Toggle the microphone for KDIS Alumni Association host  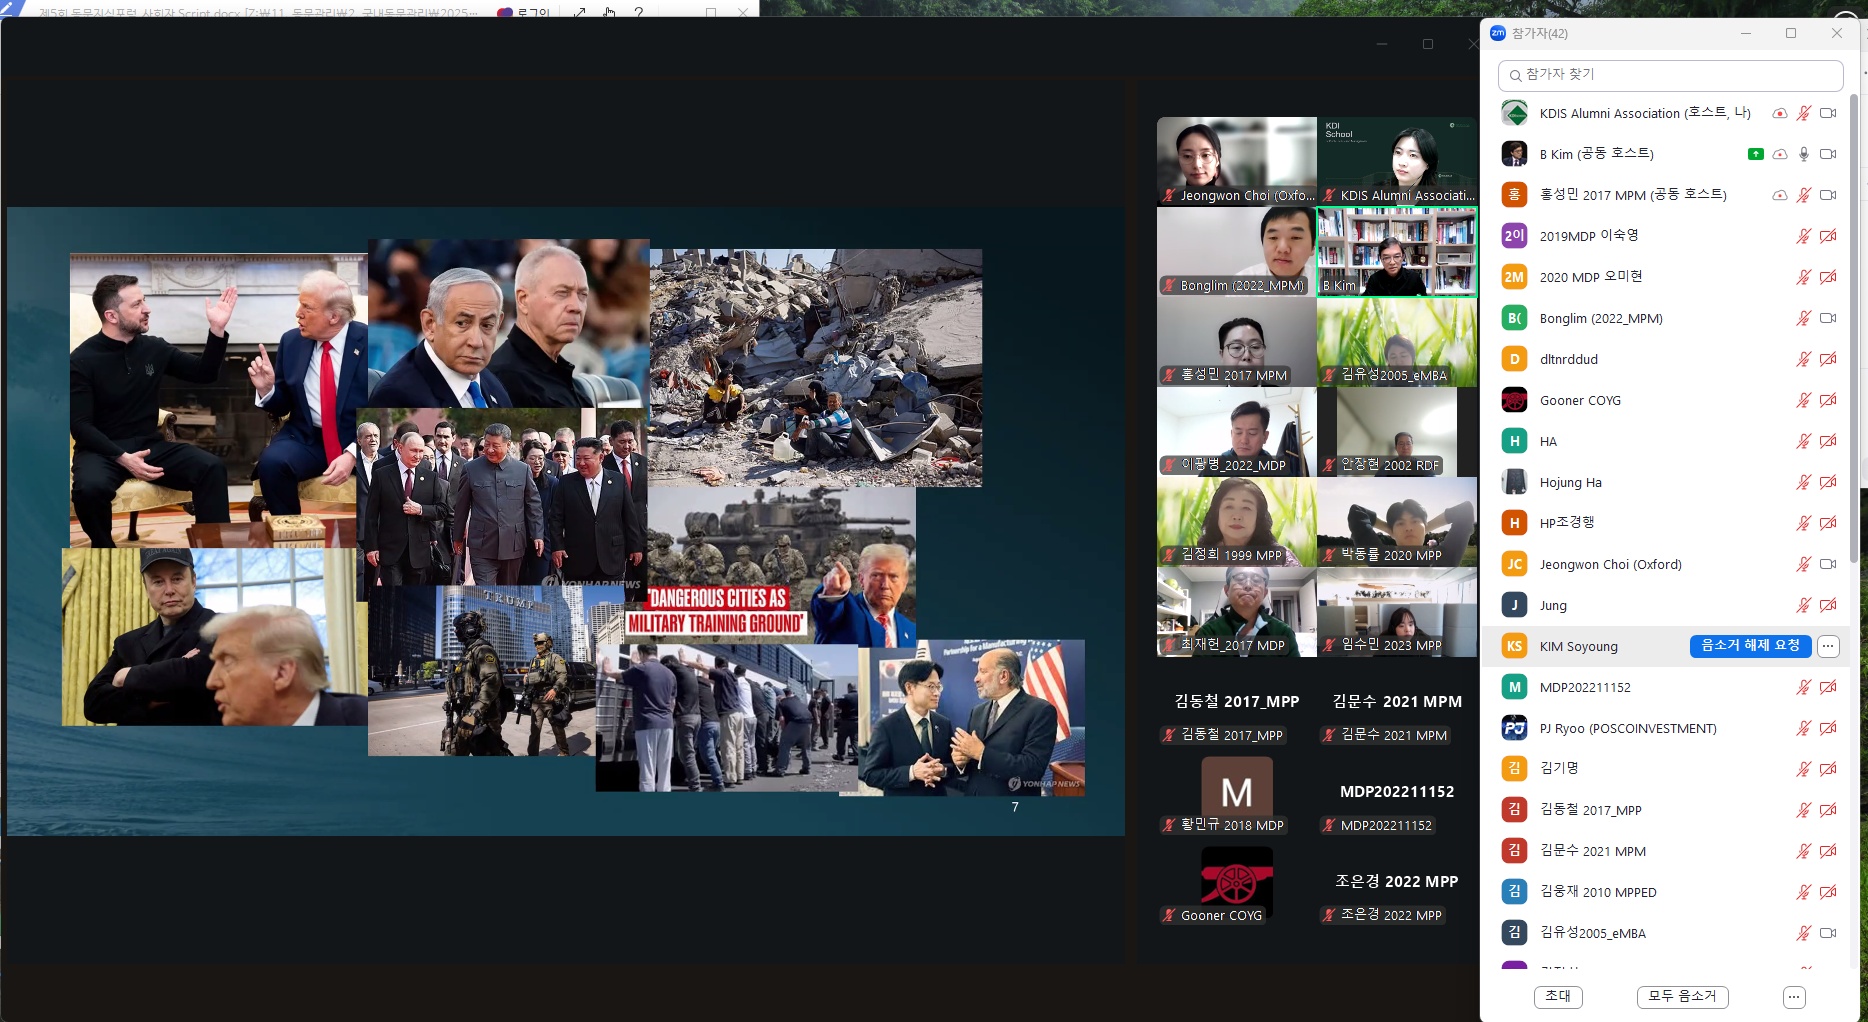[1804, 113]
